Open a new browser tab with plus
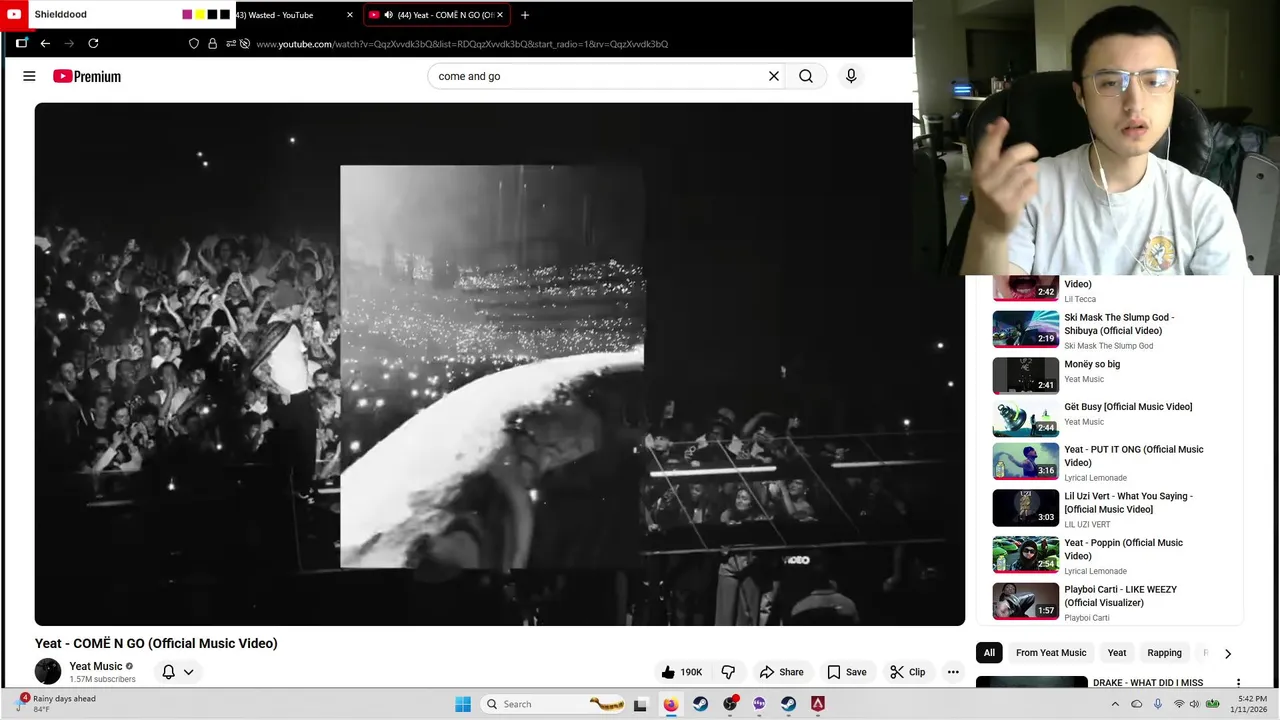Image resolution: width=1280 pixels, height=720 pixels. point(525,15)
